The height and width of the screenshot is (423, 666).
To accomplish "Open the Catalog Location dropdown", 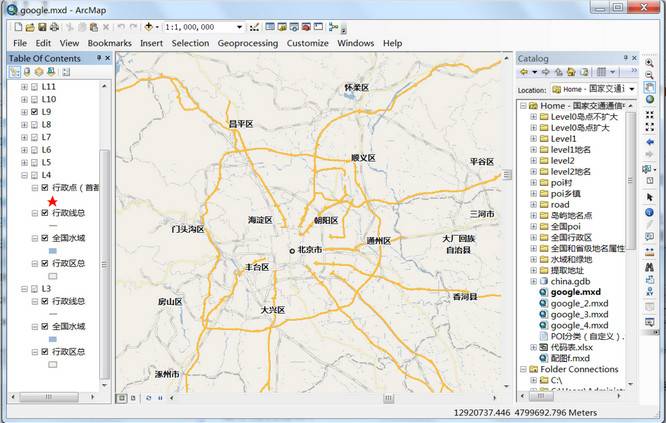I will click(632, 89).
